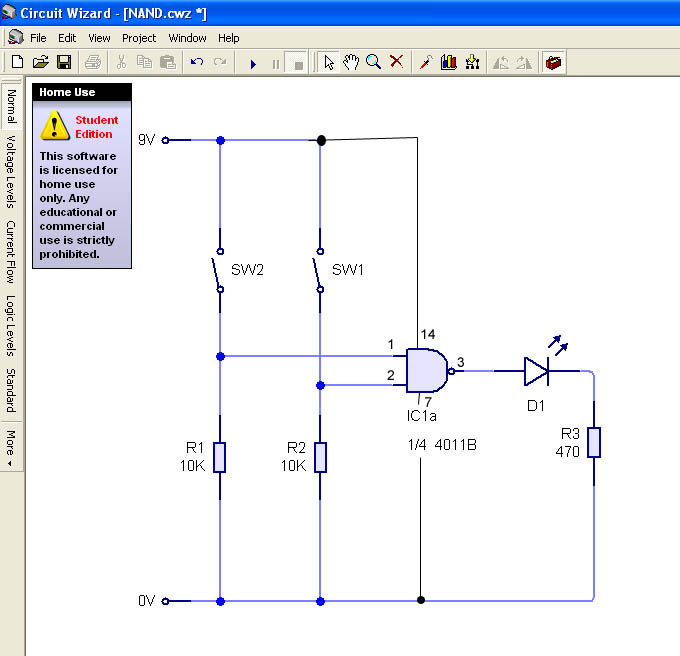Select the arrow pointer tool

pyautogui.click(x=329, y=62)
